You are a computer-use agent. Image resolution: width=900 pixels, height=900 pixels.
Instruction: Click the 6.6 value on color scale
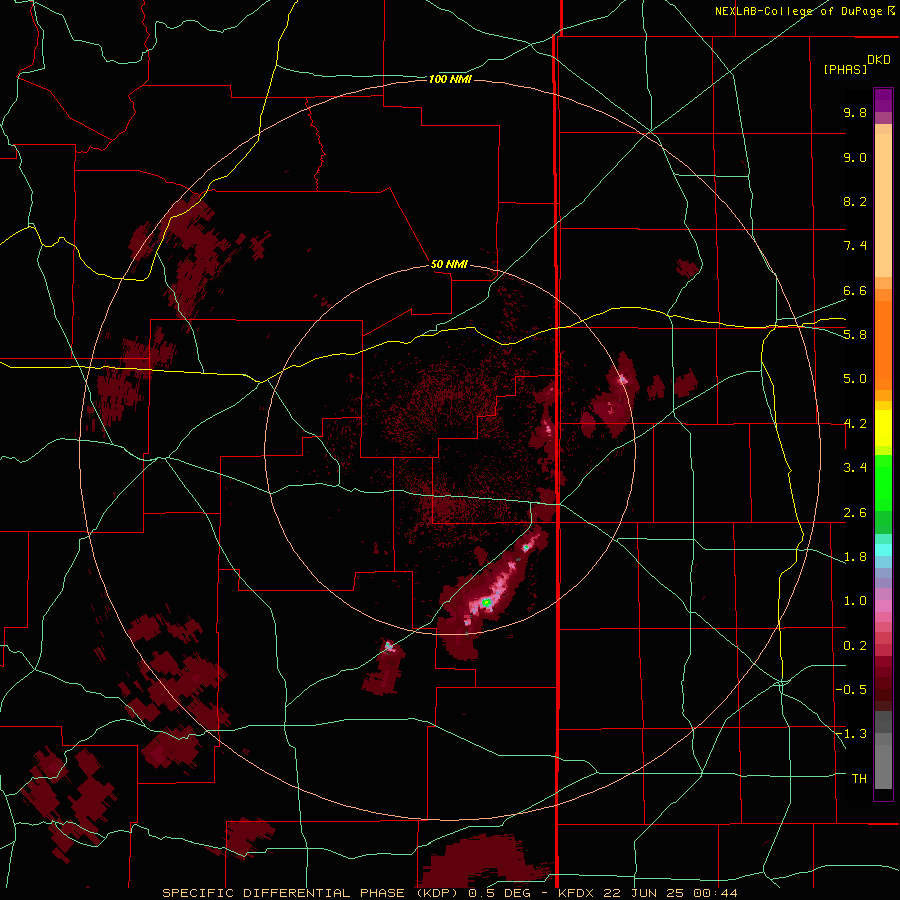(x=855, y=290)
